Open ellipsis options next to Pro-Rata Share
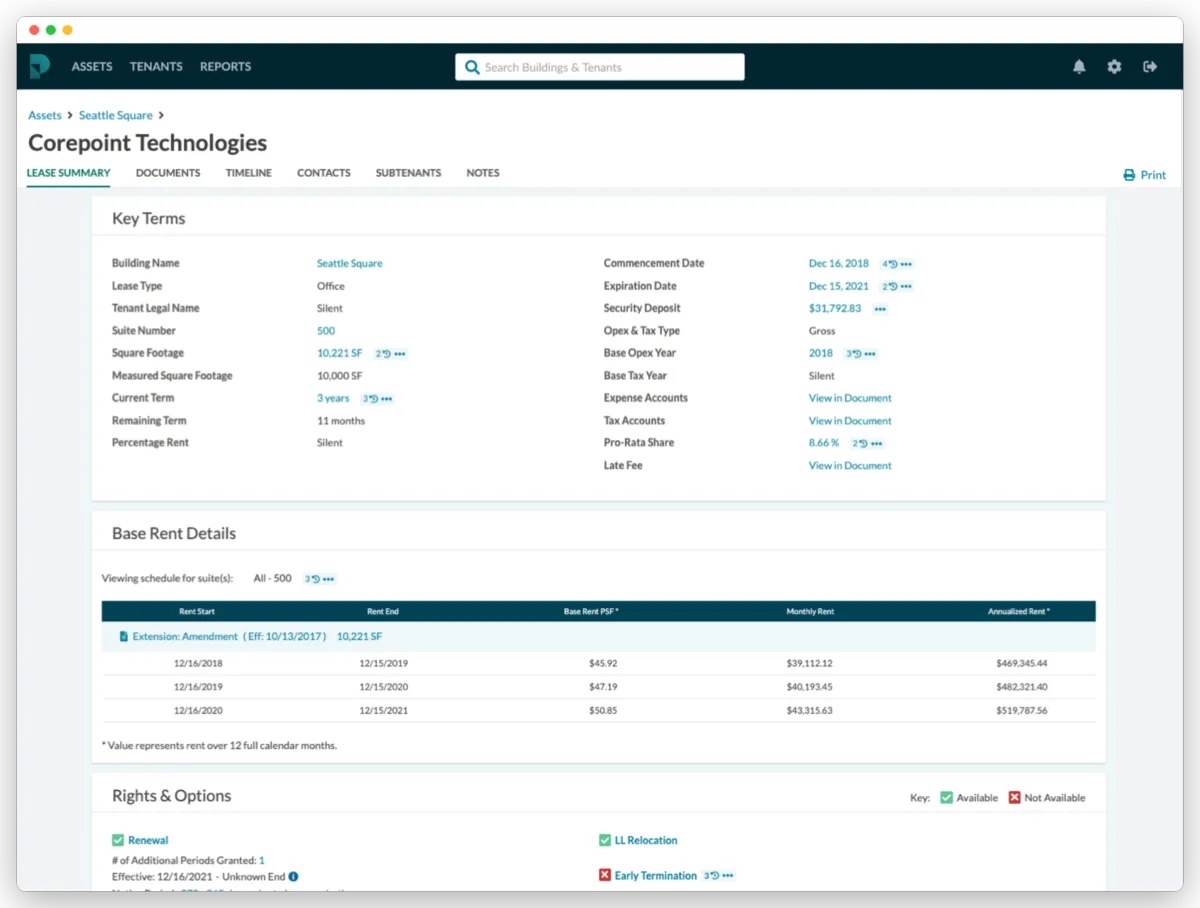1200x908 pixels. point(876,443)
